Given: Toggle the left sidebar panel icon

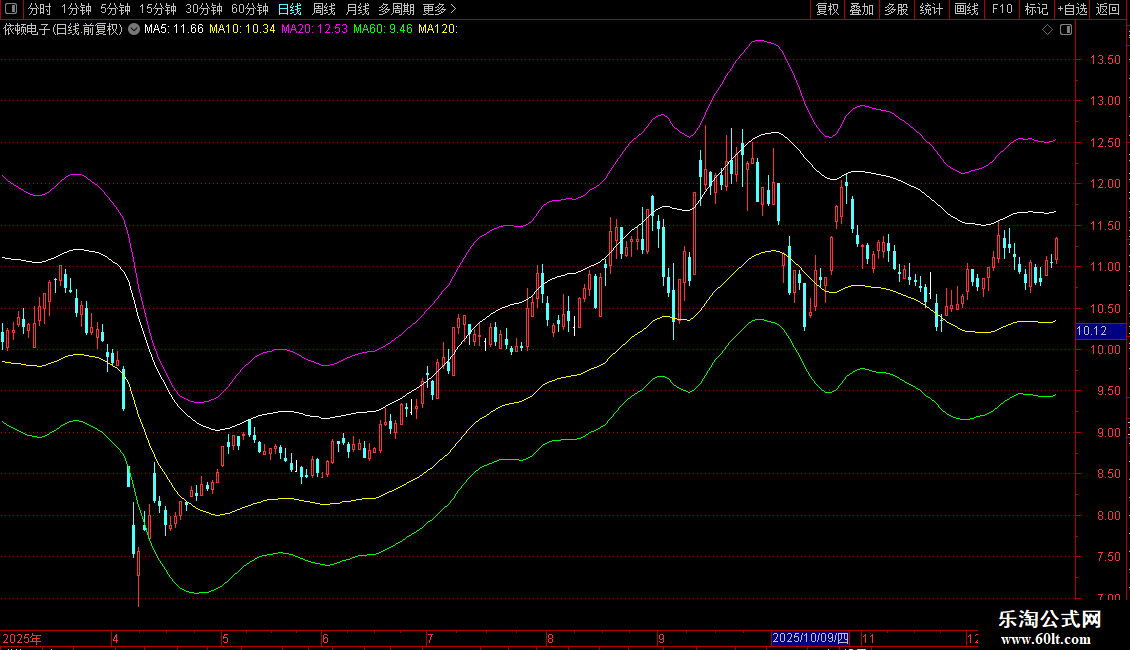Looking at the screenshot, I should (11, 9).
